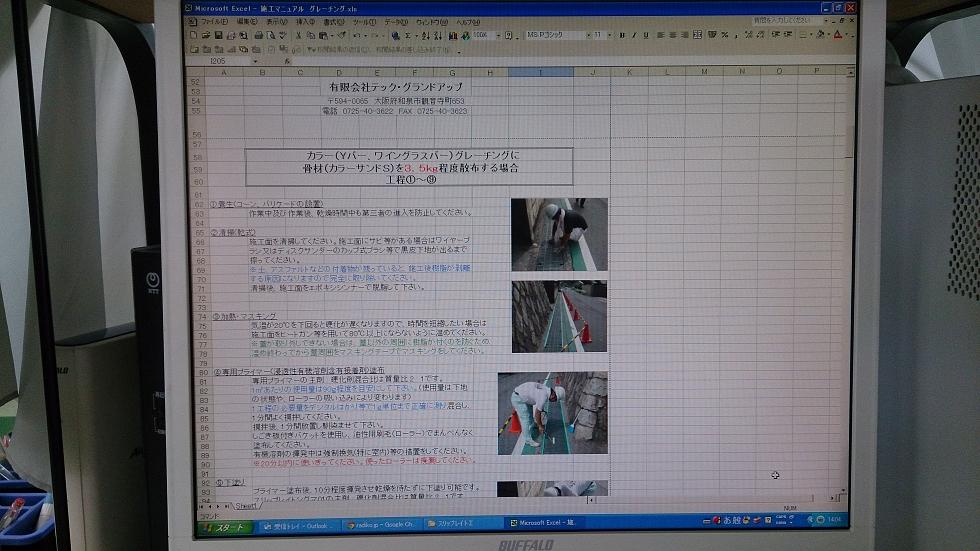The width and height of the screenshot is (980, 551).
Task: Open the font size dropdown
Action: point(609,35)
